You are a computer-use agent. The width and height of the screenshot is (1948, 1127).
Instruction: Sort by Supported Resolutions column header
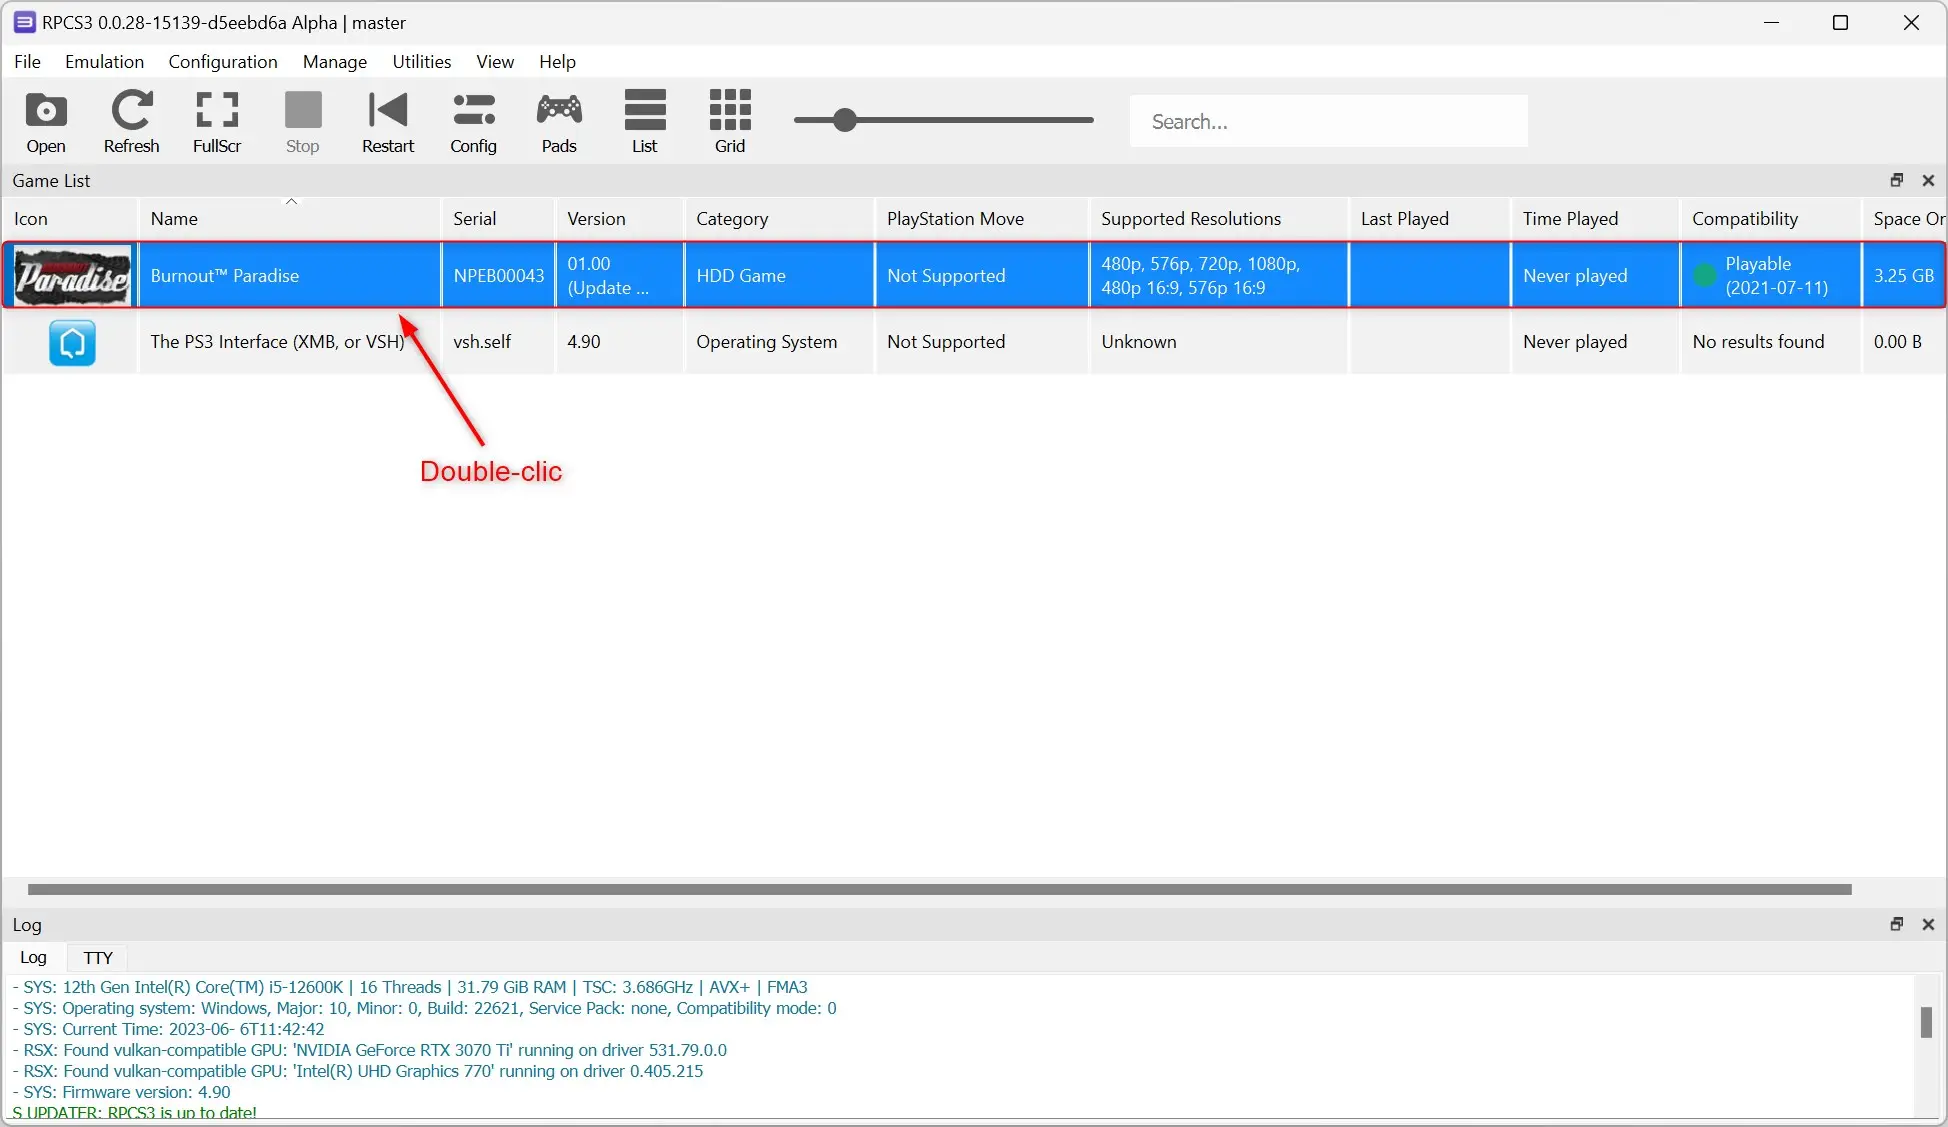click(1219, 219)
